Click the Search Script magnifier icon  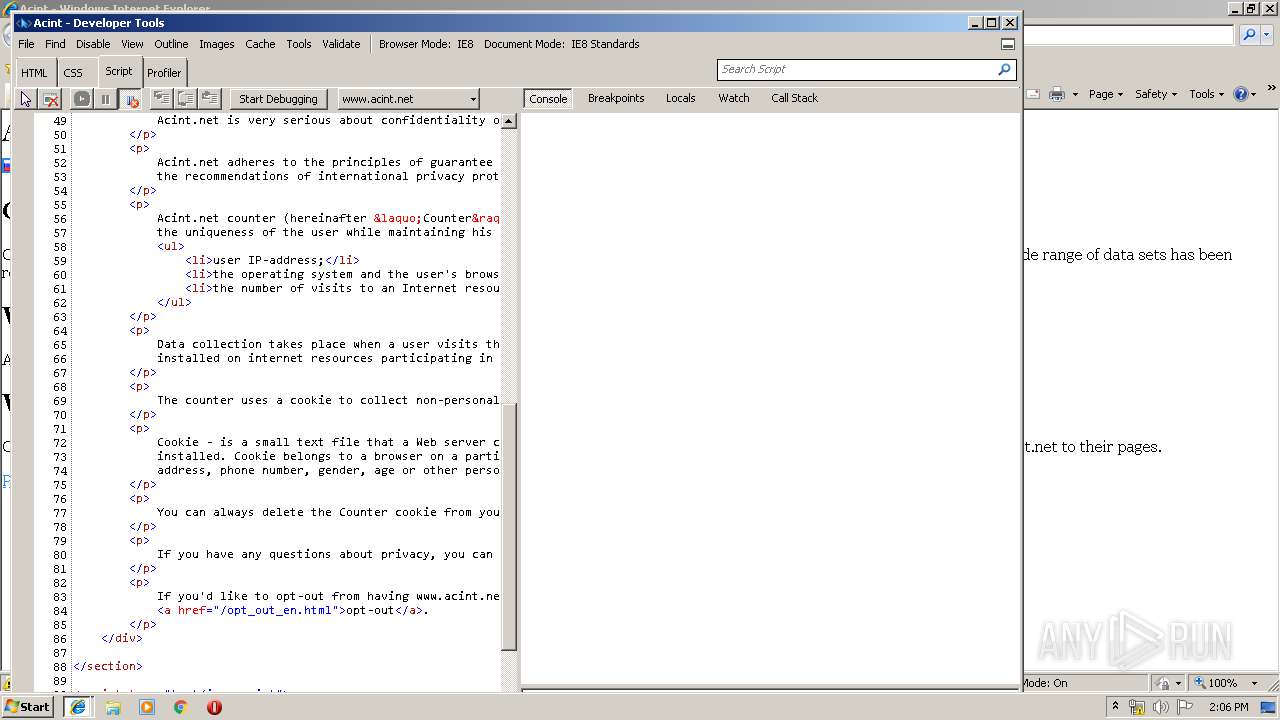click(1004, 69)
